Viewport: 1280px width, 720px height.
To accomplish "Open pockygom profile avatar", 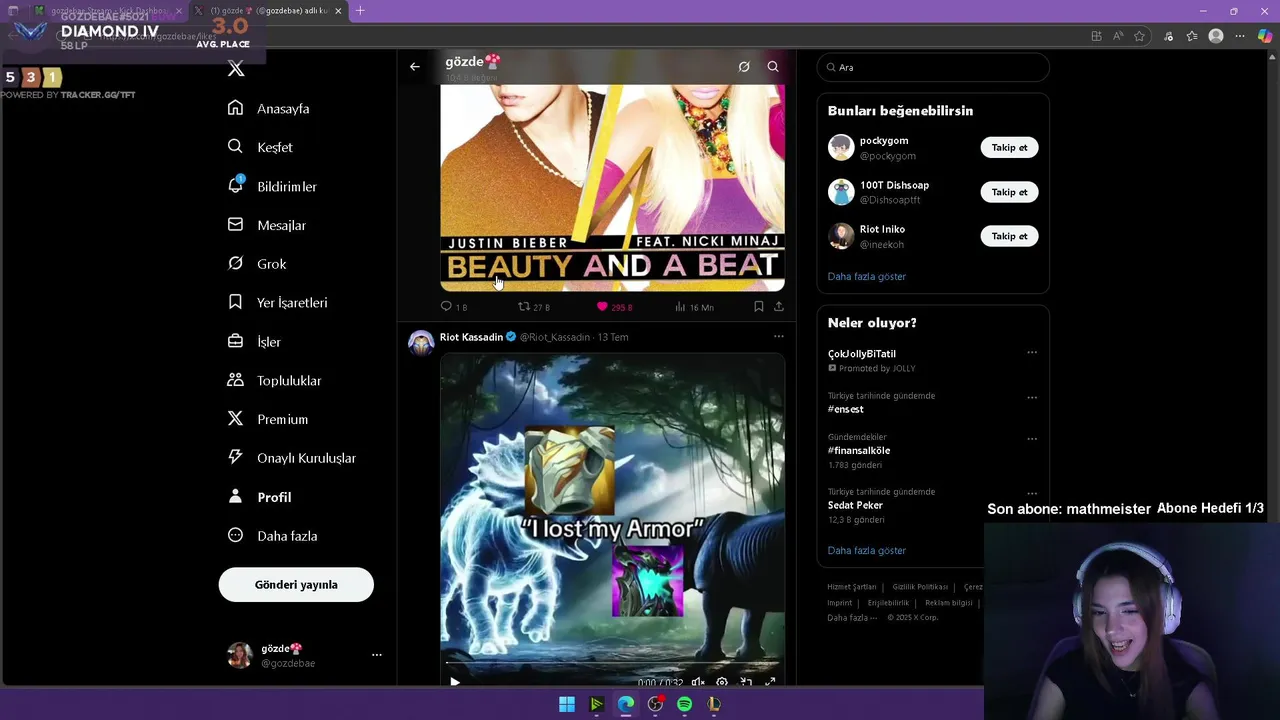I will click(841, 147).
